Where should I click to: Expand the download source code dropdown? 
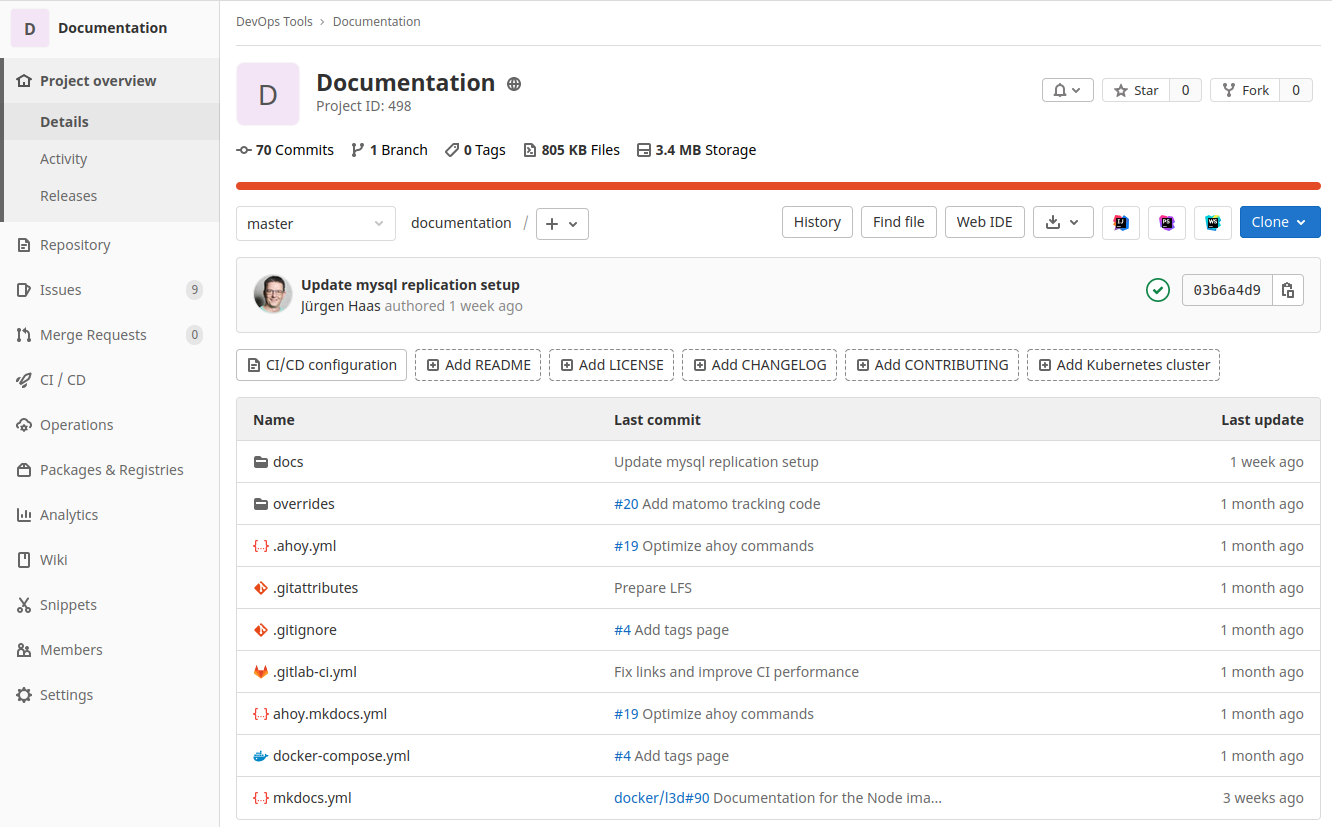point(1062,222)
